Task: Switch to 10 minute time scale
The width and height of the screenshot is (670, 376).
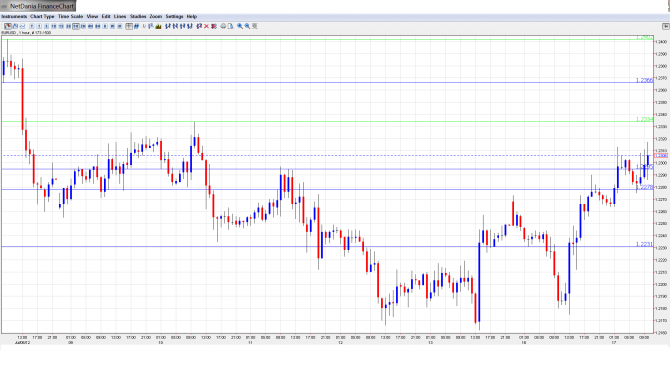Action: tap(53, 26)
